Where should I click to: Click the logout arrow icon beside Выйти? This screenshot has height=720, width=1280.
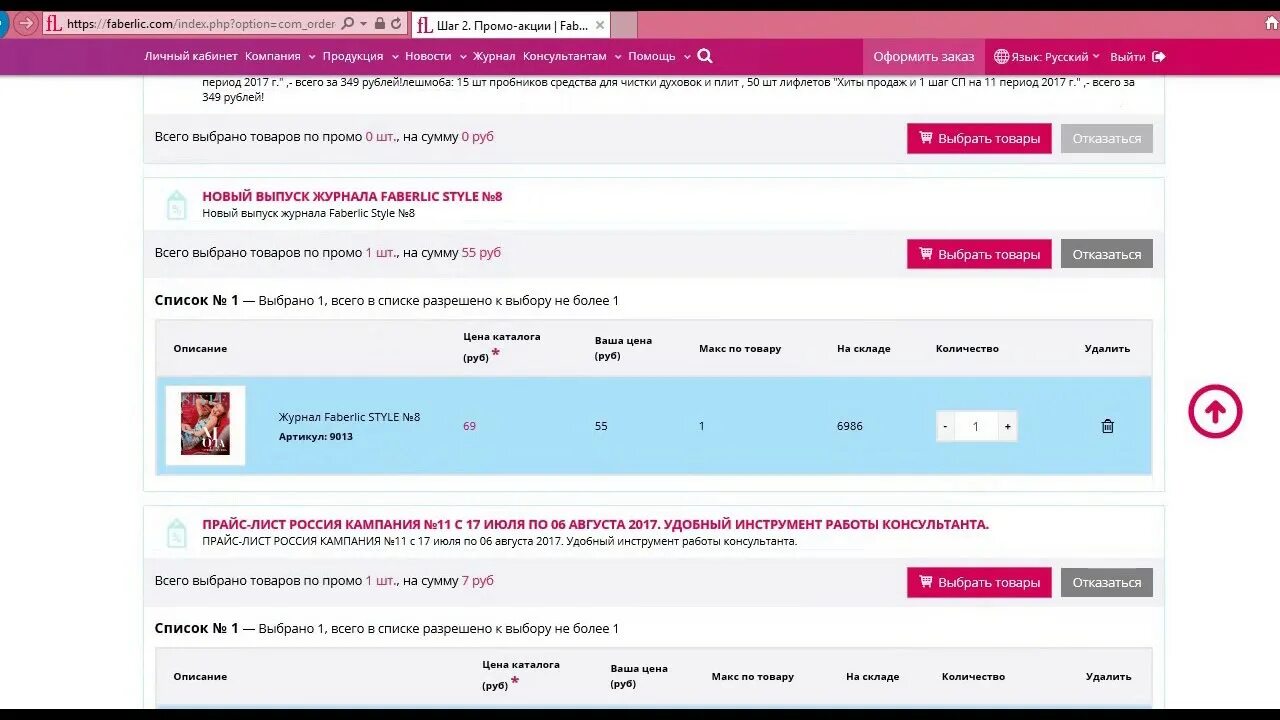(1159, 57)
